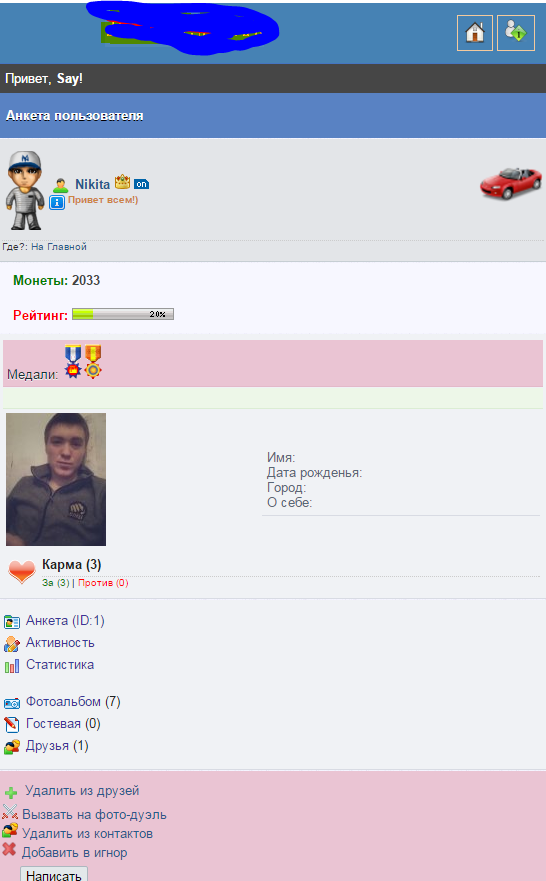Image resolution: width=546 pixels, height=881 pixels.
Task: Open the Статистика page
Action: [60, 664]
